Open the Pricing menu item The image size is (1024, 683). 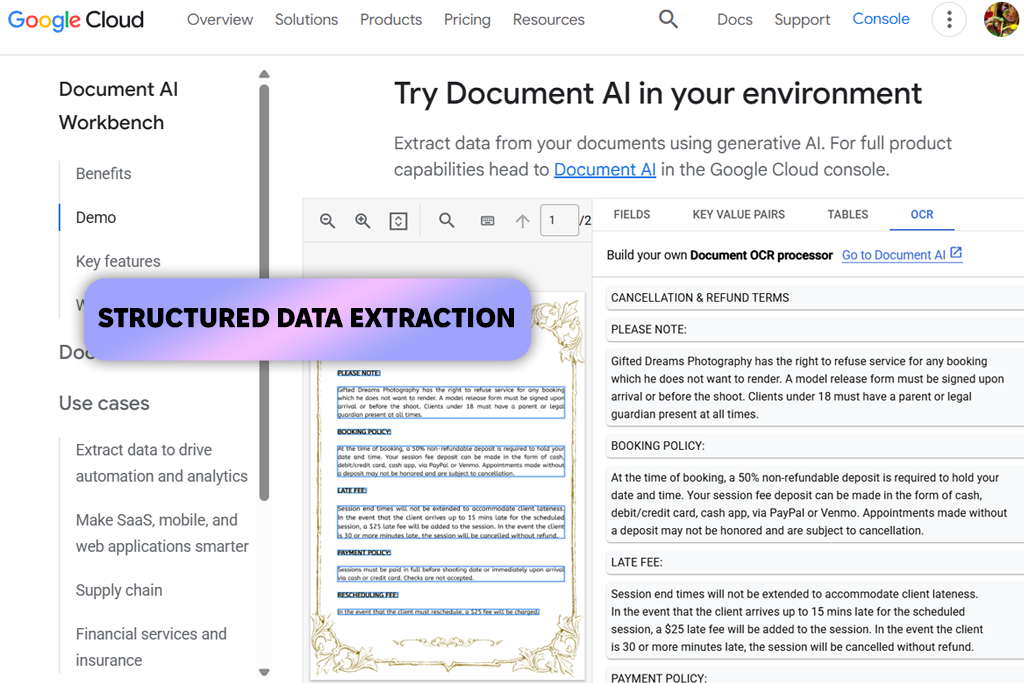point(468,20)
